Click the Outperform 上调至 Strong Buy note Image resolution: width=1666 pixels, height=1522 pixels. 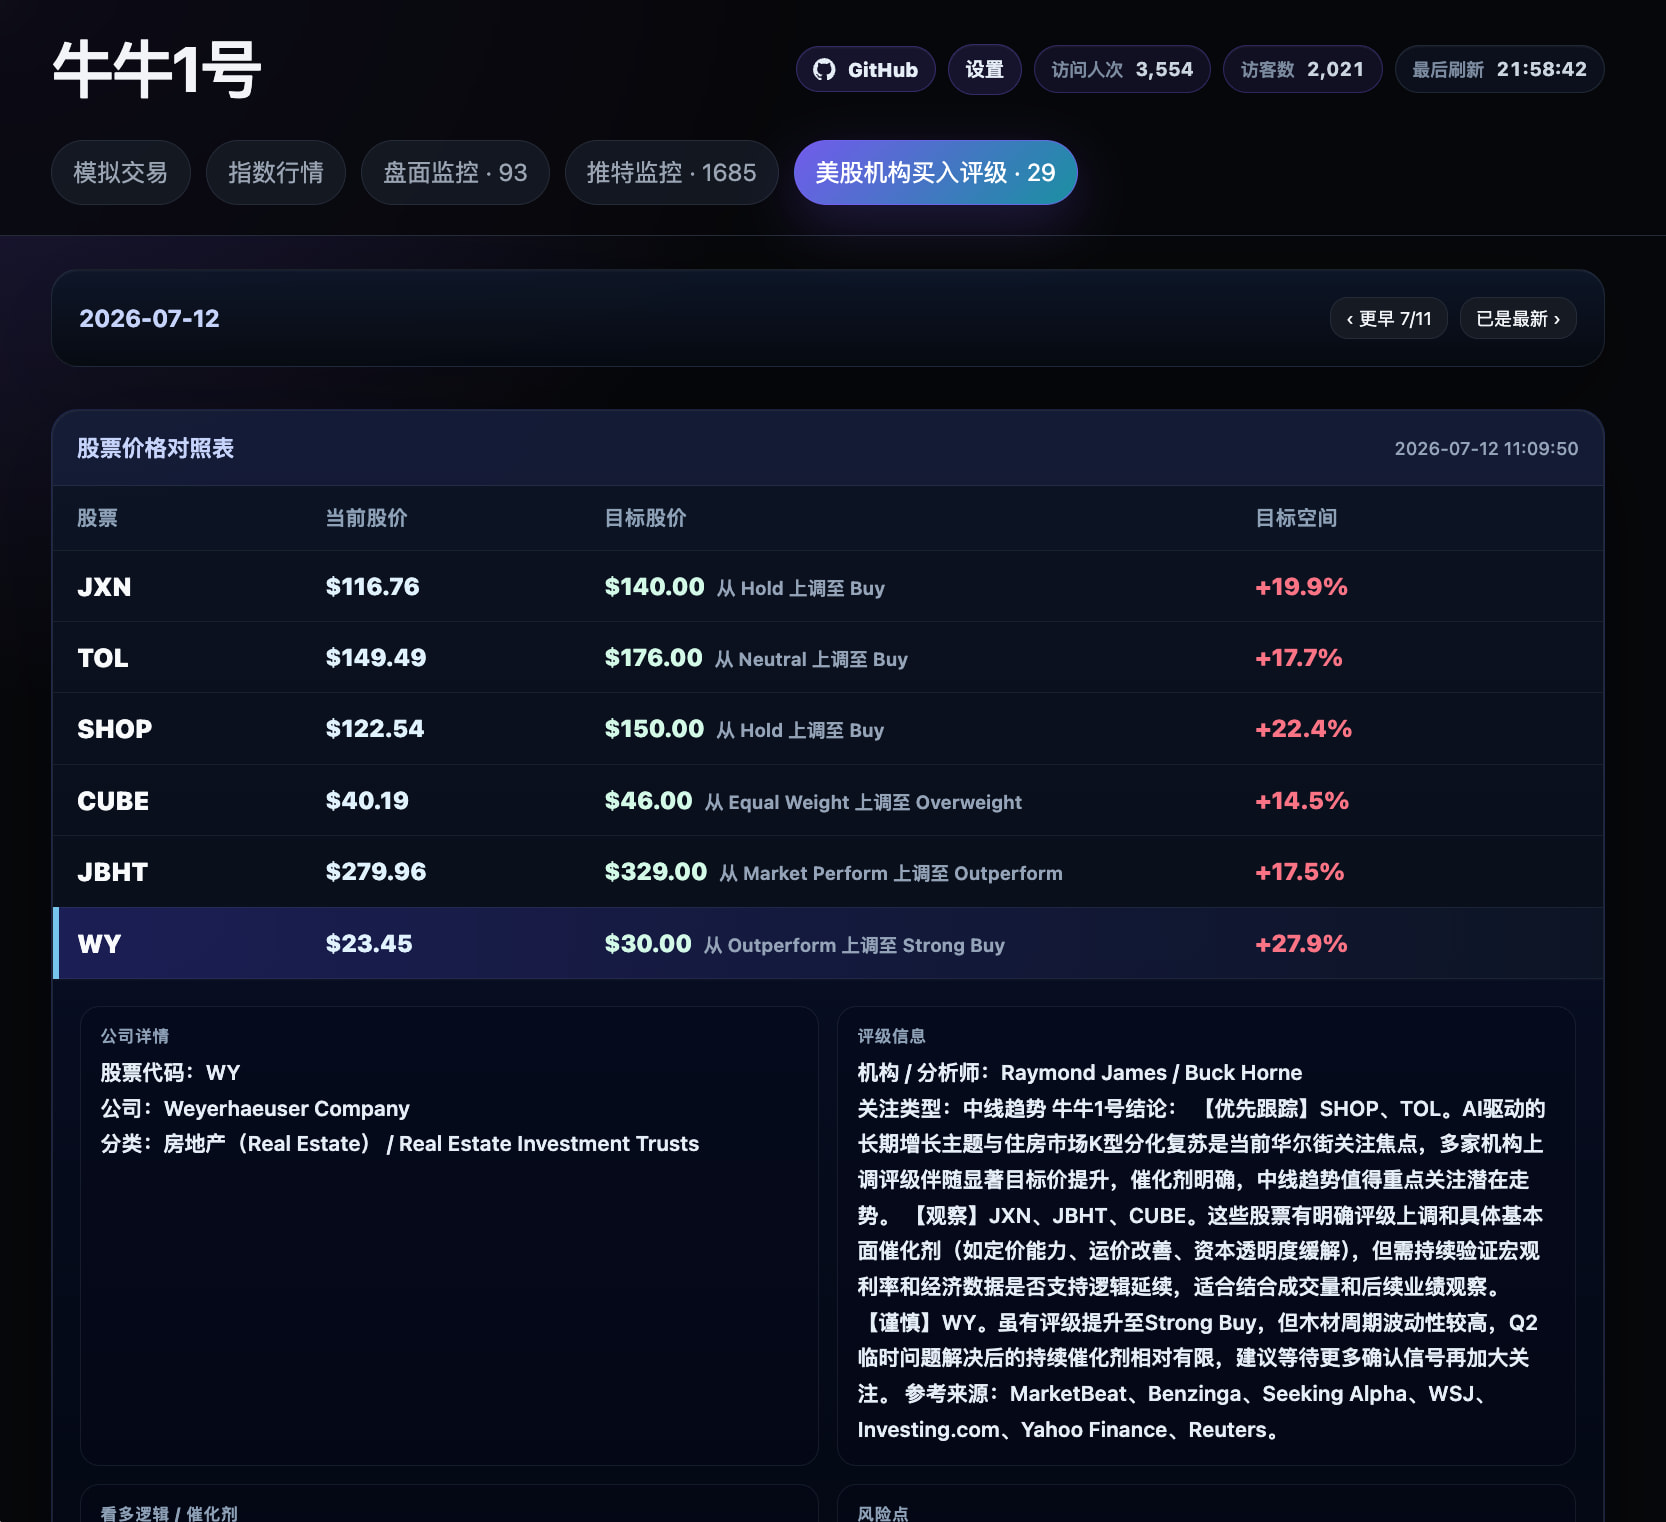coord(854,945)
